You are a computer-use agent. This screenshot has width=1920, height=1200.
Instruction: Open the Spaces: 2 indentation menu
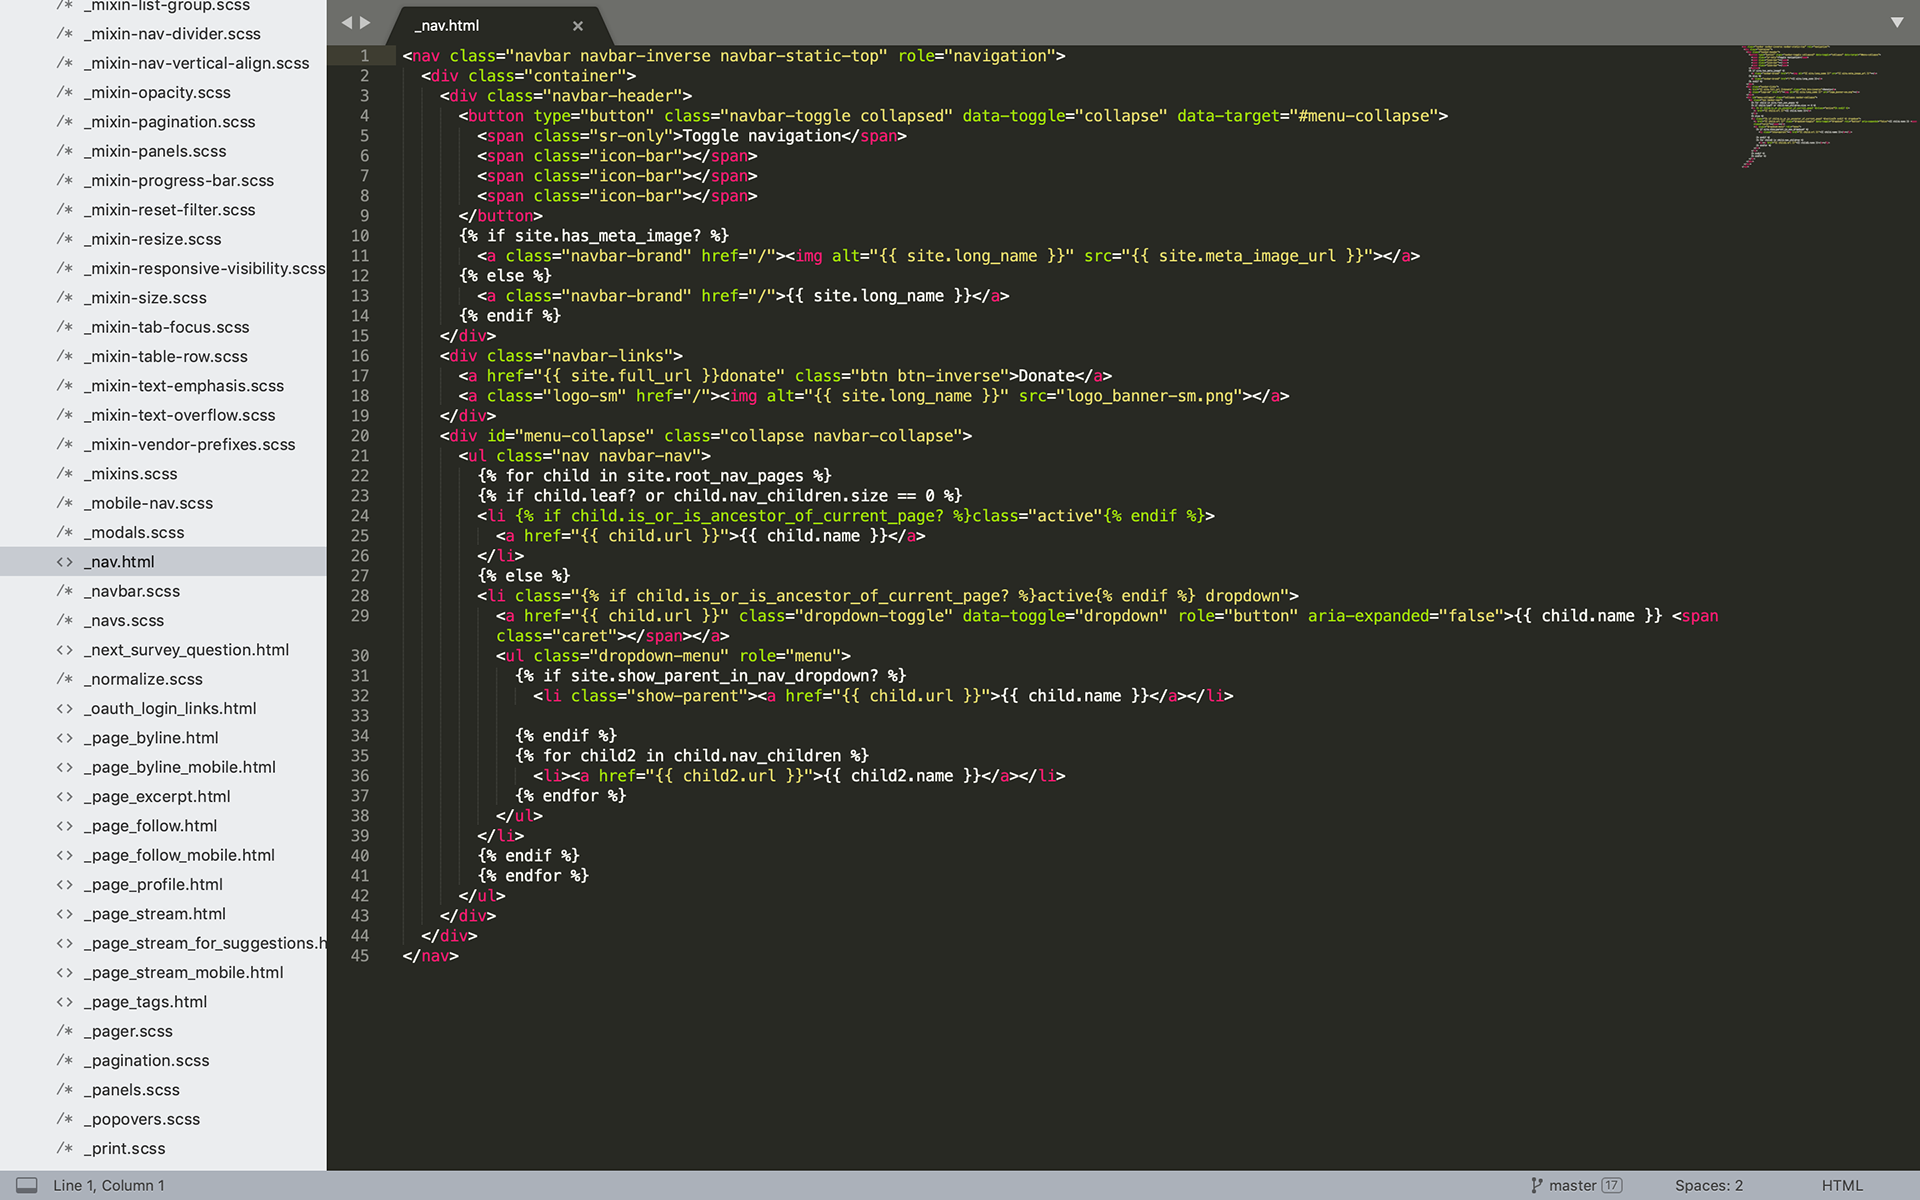pos(1708,1185)
